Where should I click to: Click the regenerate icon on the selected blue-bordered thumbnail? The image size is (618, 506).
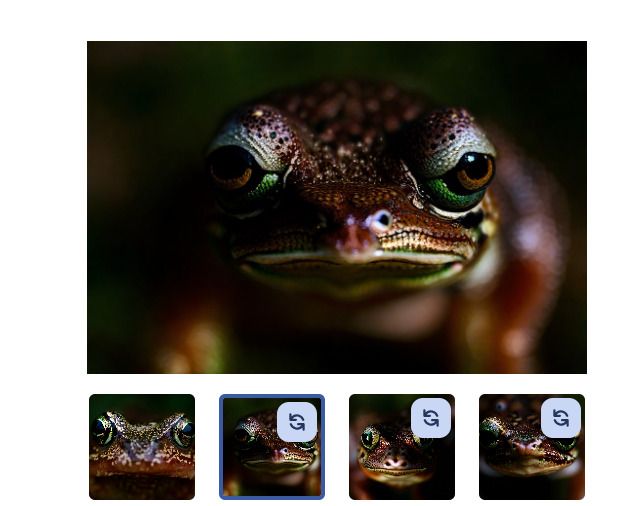point(297,422)
